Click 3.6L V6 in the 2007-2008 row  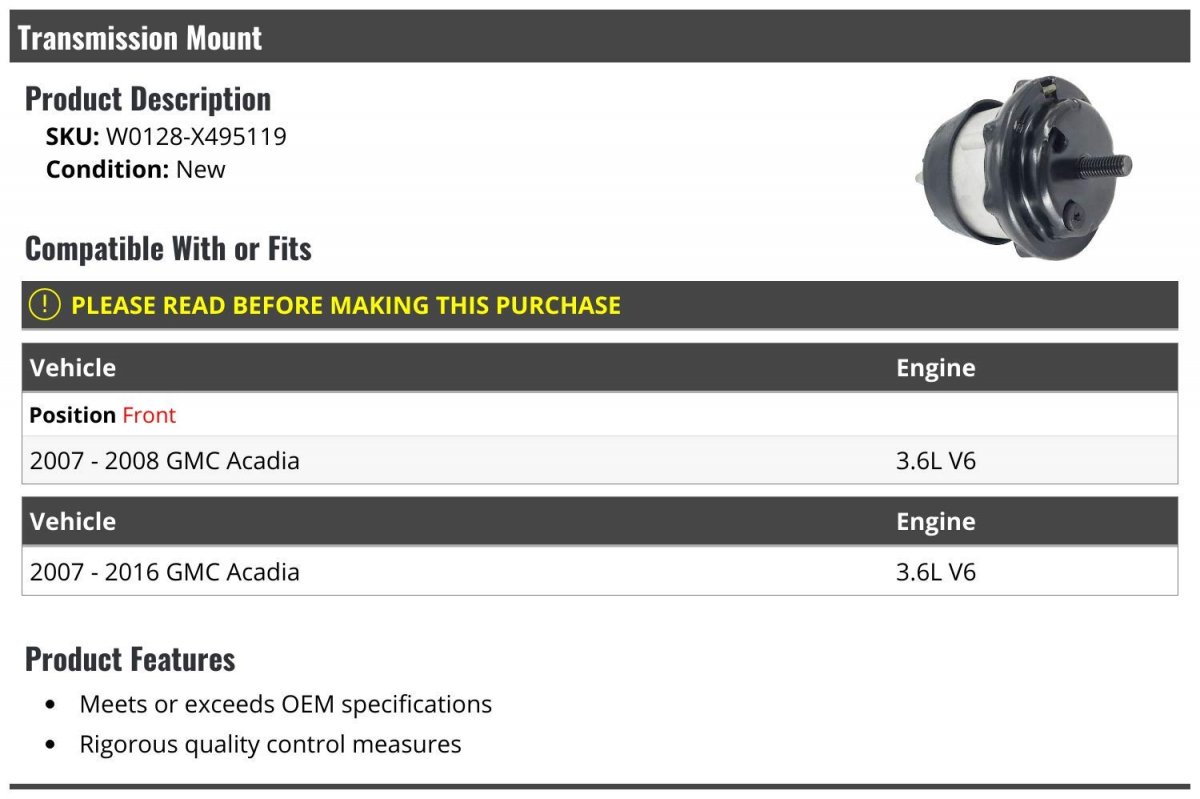coord(936,461)
